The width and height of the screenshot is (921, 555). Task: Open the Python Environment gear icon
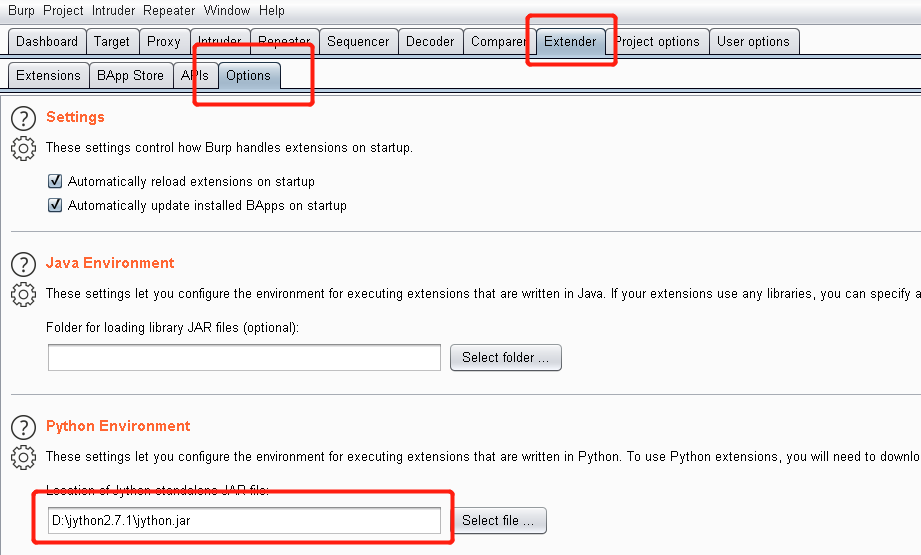(x=23, y=457)
